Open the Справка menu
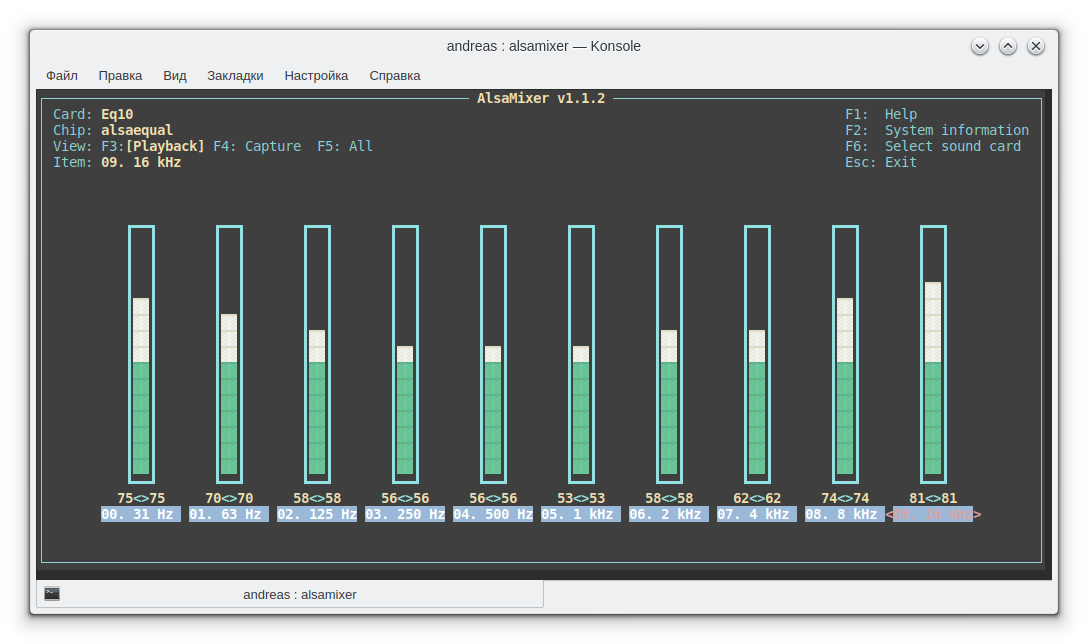The image size is (1088, 644). (395, 75)
